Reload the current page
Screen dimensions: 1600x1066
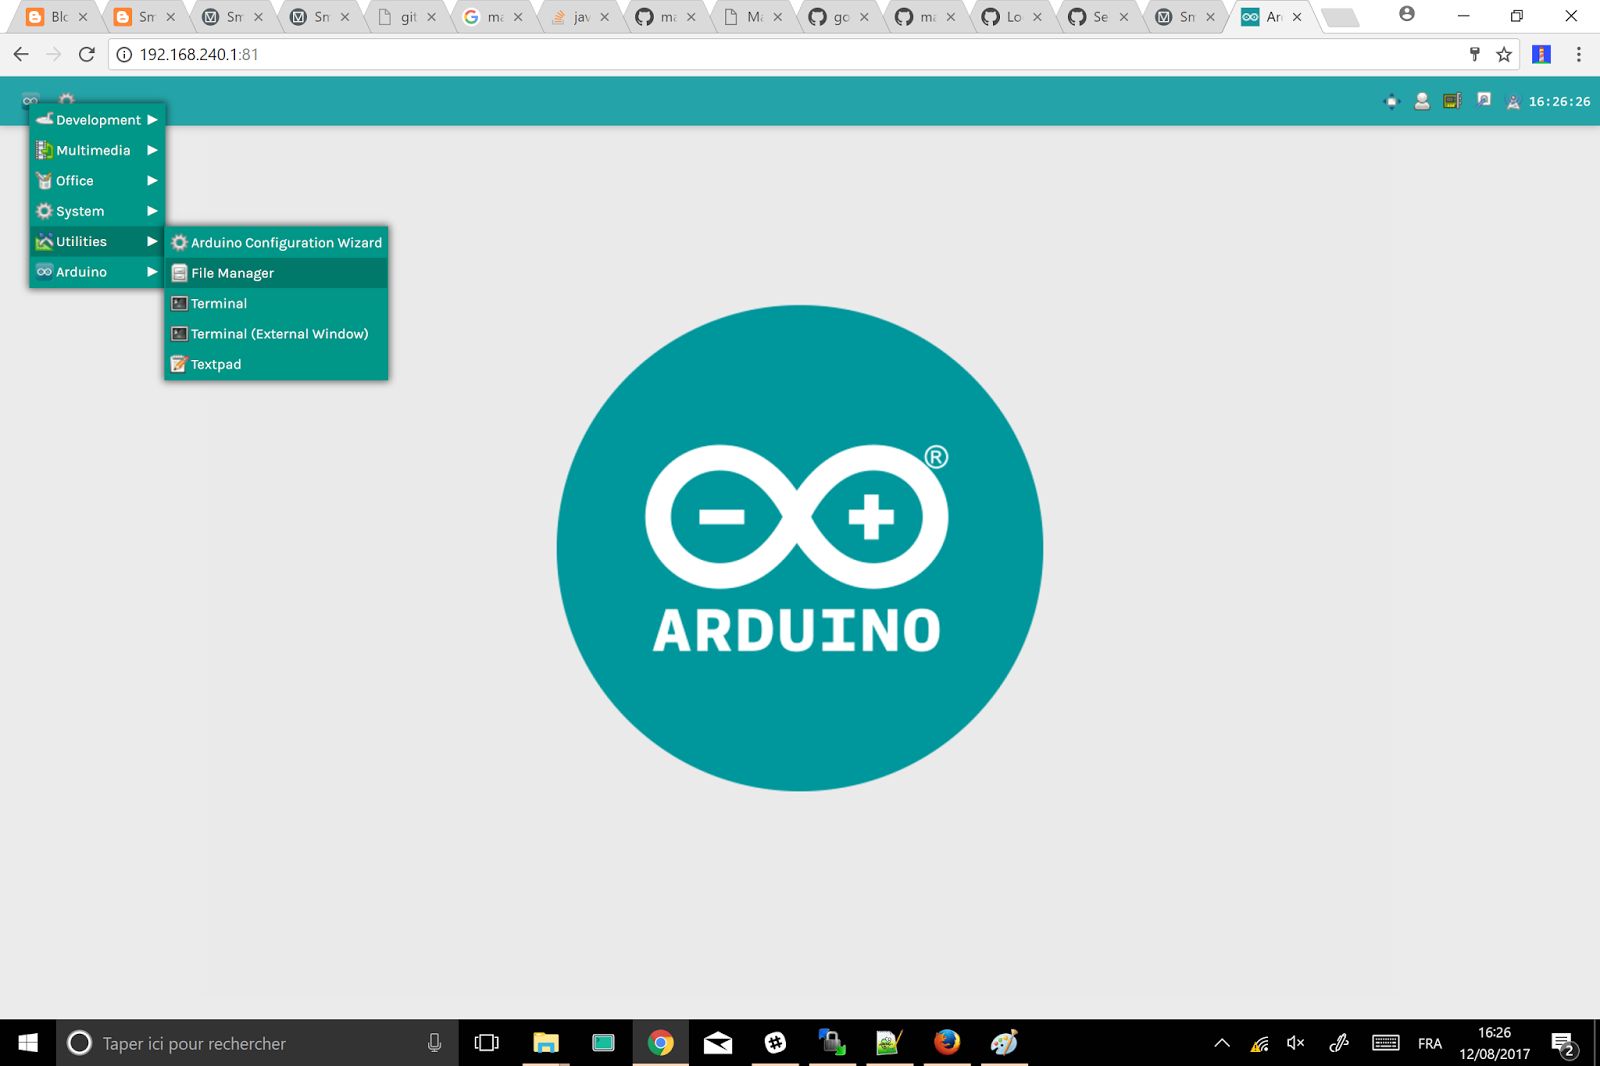coord(87,54)
